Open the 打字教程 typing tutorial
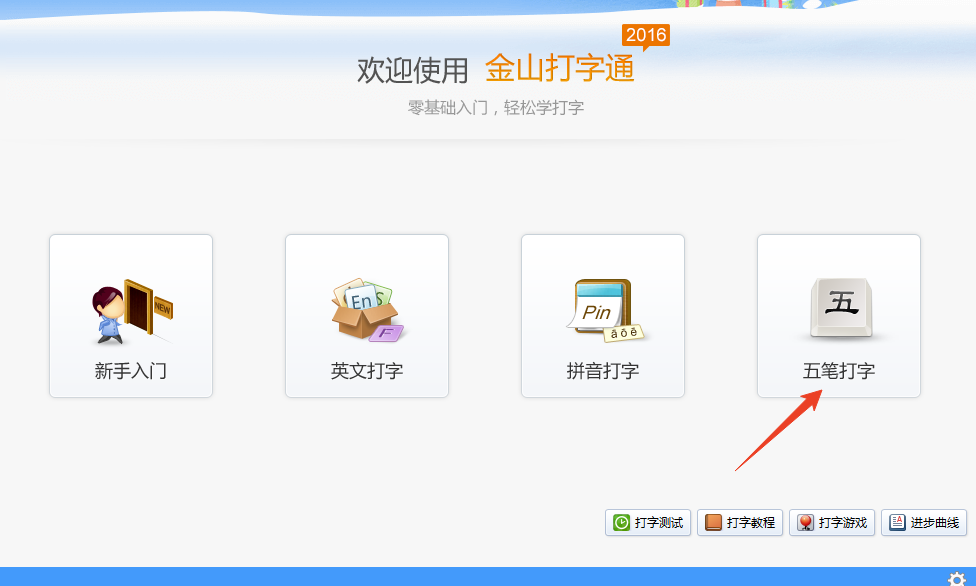976x586 pixels. click(x=740, y=522)
